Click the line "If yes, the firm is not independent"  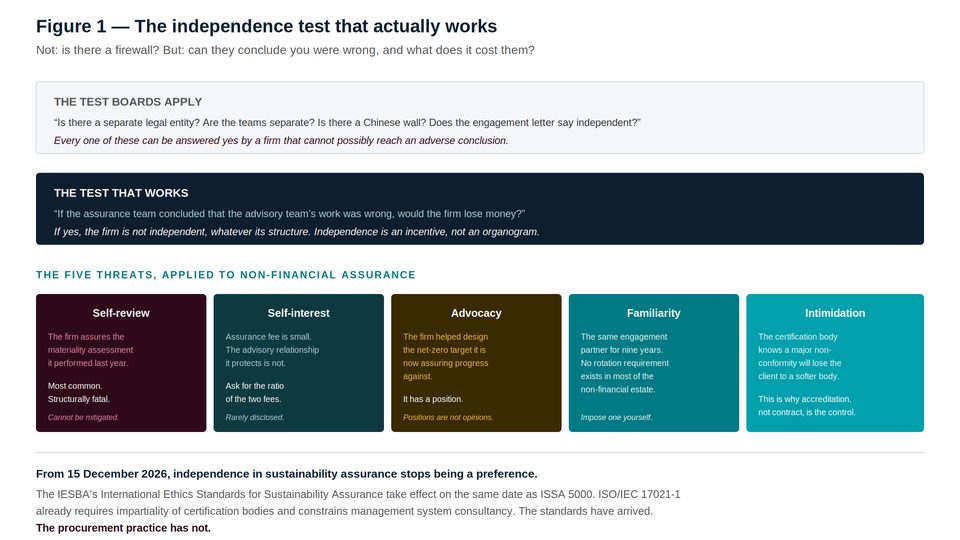(x=296, y=231)
